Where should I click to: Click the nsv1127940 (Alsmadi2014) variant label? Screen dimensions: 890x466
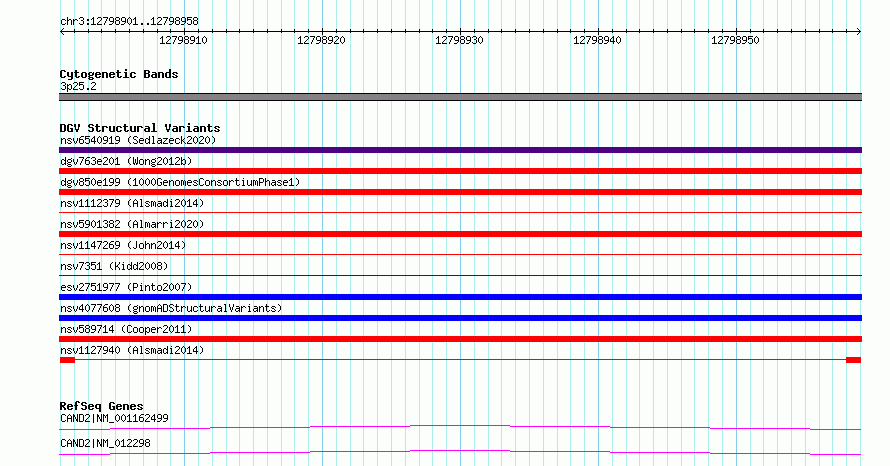132,350
